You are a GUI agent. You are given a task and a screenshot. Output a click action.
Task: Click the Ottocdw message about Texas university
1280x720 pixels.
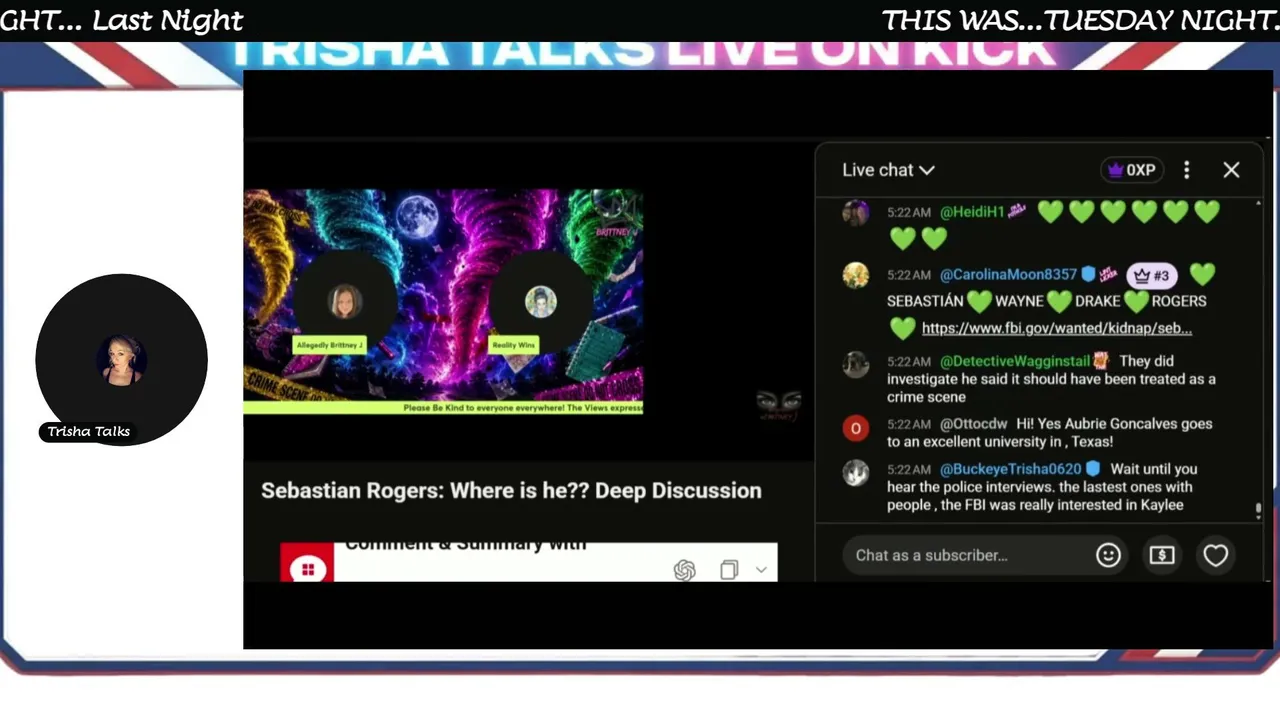(x=1049, y=433)
